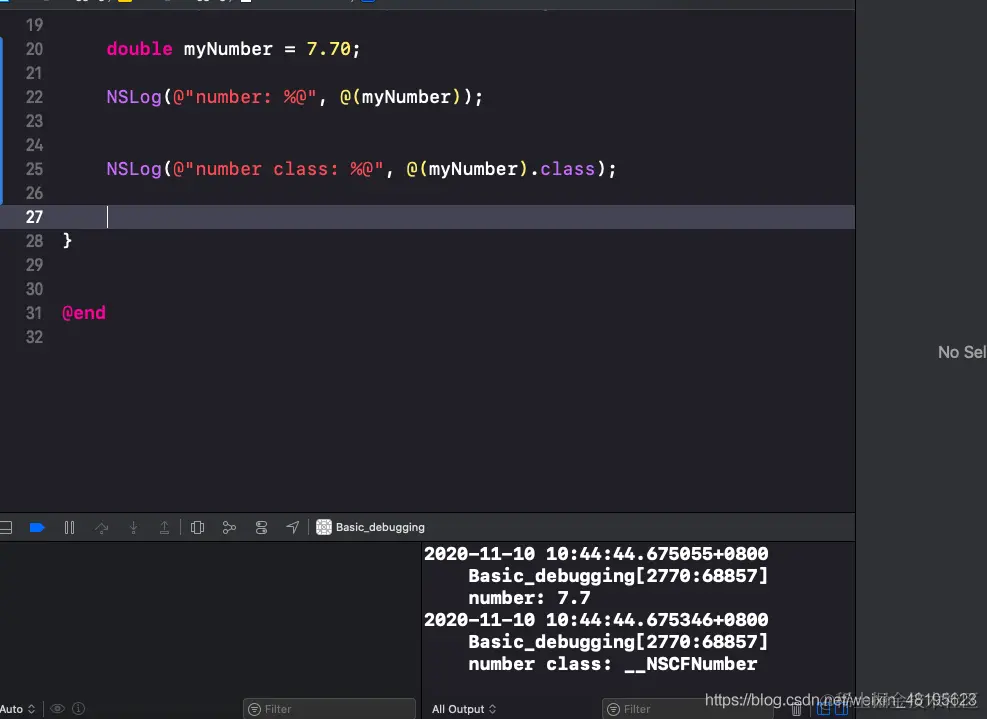Click the Simulate Location arrow icon

coord(293,527)
